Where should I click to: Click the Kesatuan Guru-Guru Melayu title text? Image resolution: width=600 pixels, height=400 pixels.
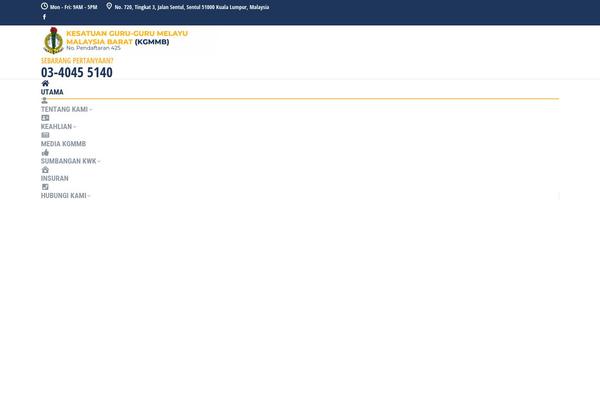point(127,38)
